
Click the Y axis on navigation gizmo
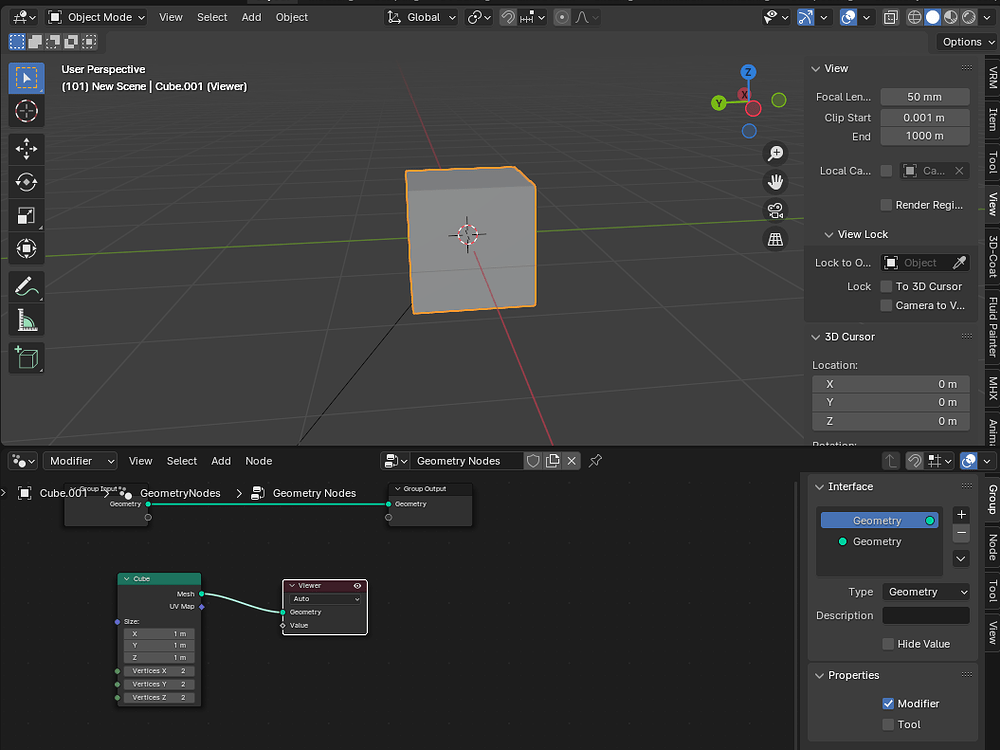pos(719,103)
